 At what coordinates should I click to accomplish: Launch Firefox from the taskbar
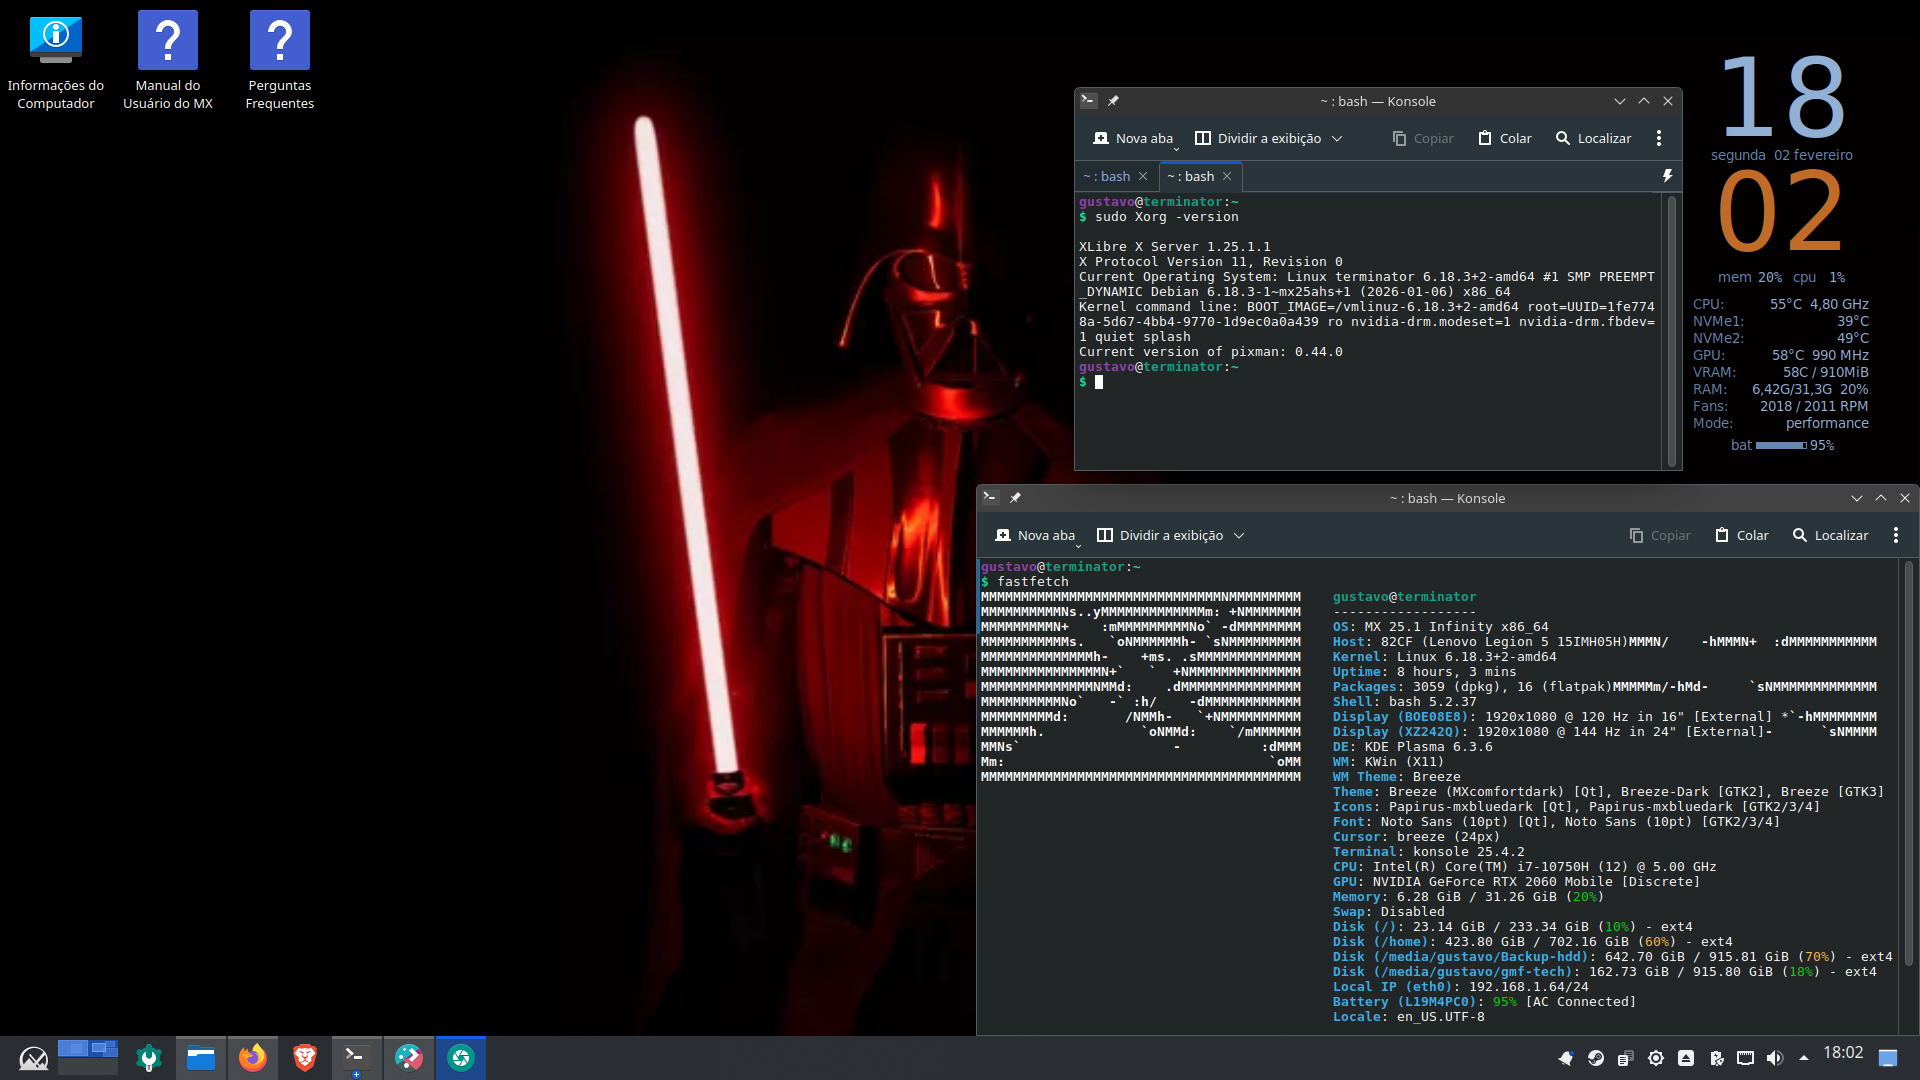(253, 1058)
